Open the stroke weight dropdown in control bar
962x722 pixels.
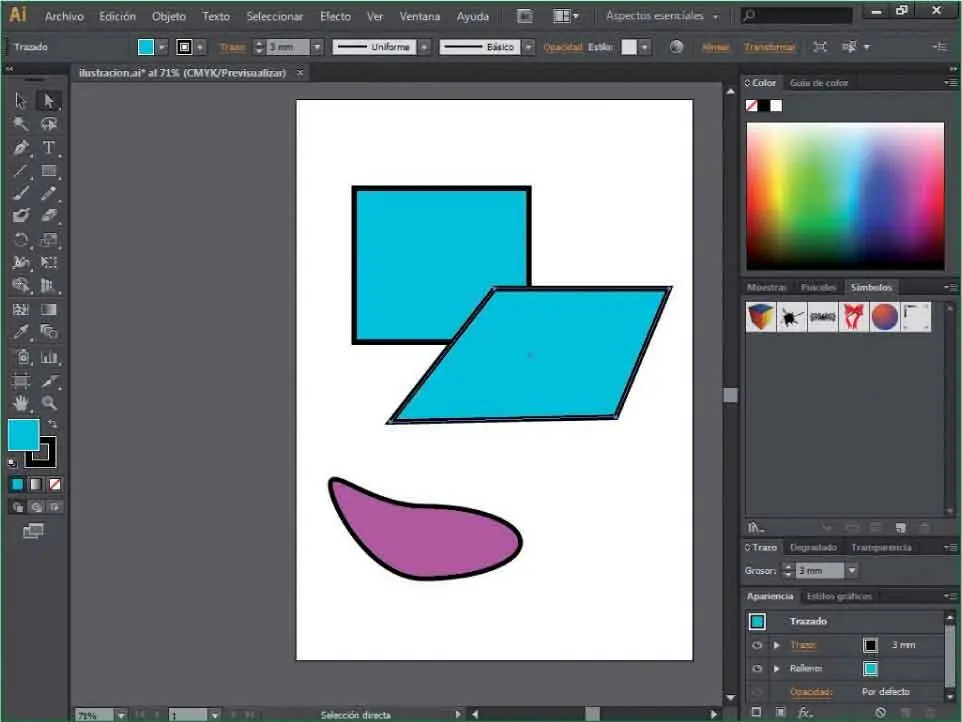pyautogui.click(x=317, y=47)
